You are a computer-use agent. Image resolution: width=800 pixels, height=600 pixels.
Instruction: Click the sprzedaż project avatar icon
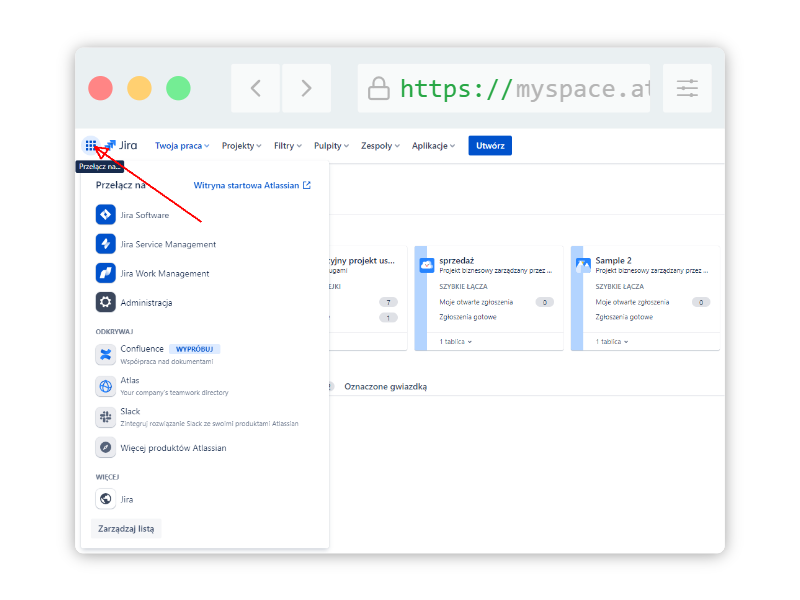[x=427, y=265]
